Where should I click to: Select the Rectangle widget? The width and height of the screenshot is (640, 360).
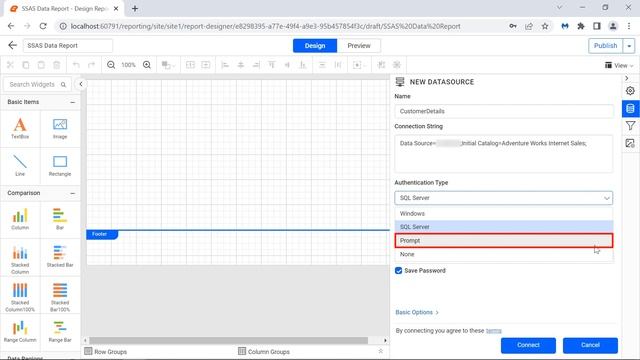(x=60, y=165)
